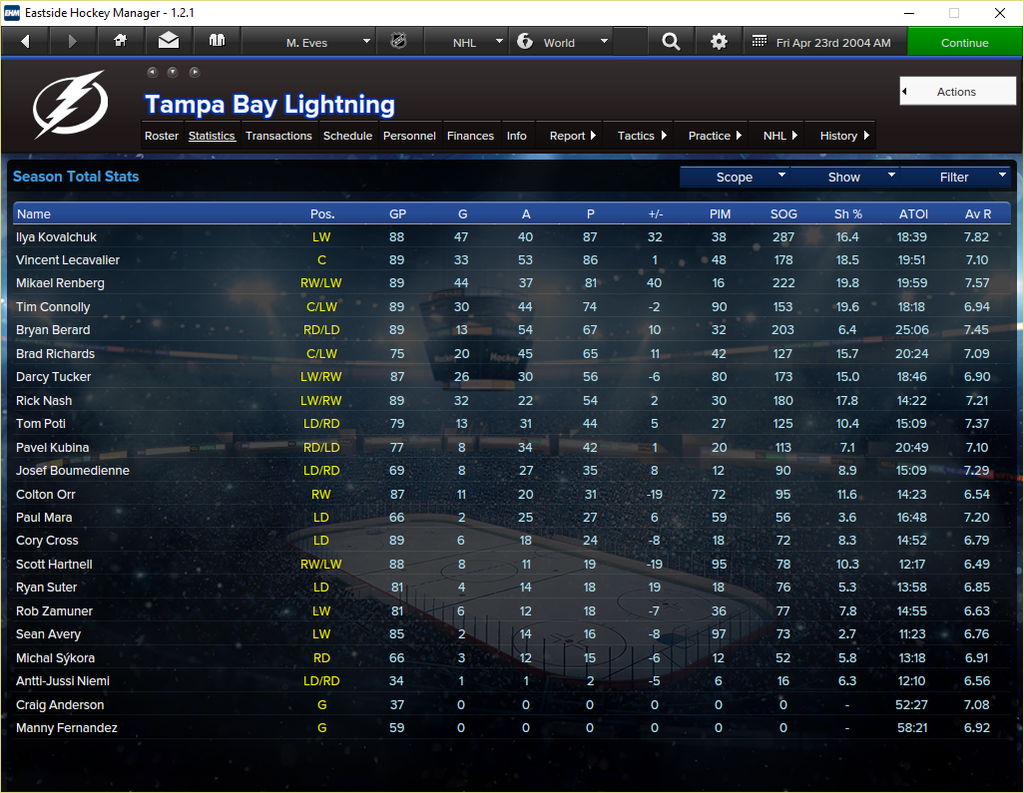Open Ilya Kovalchuk's player profile

[x=56, y=237]
